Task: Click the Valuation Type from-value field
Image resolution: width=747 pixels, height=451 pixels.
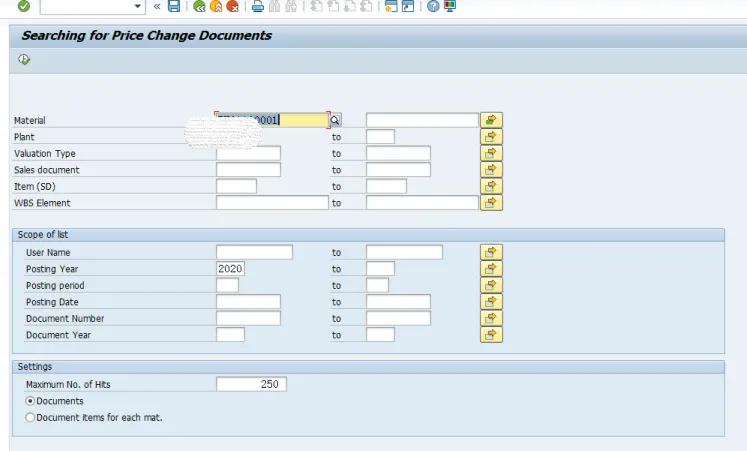Action: [x=248, y=153]
